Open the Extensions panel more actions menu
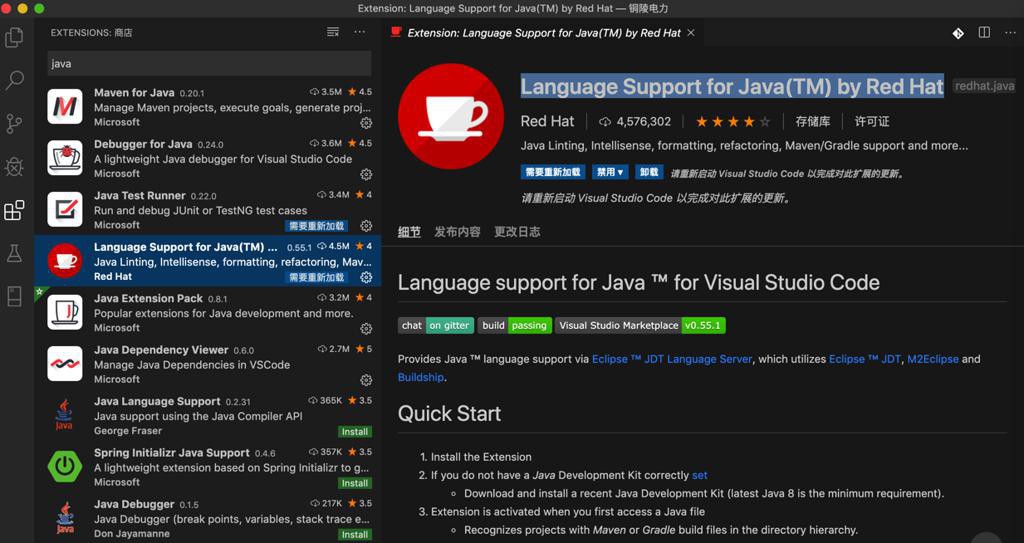The image size is (1024, 543). [x=360, y=32]
